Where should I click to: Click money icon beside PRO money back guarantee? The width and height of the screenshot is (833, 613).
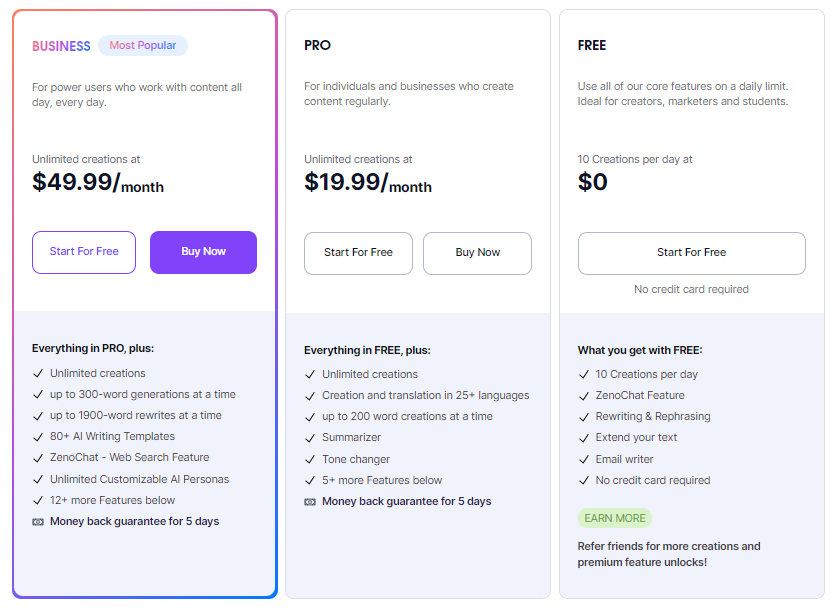[310, 502]
